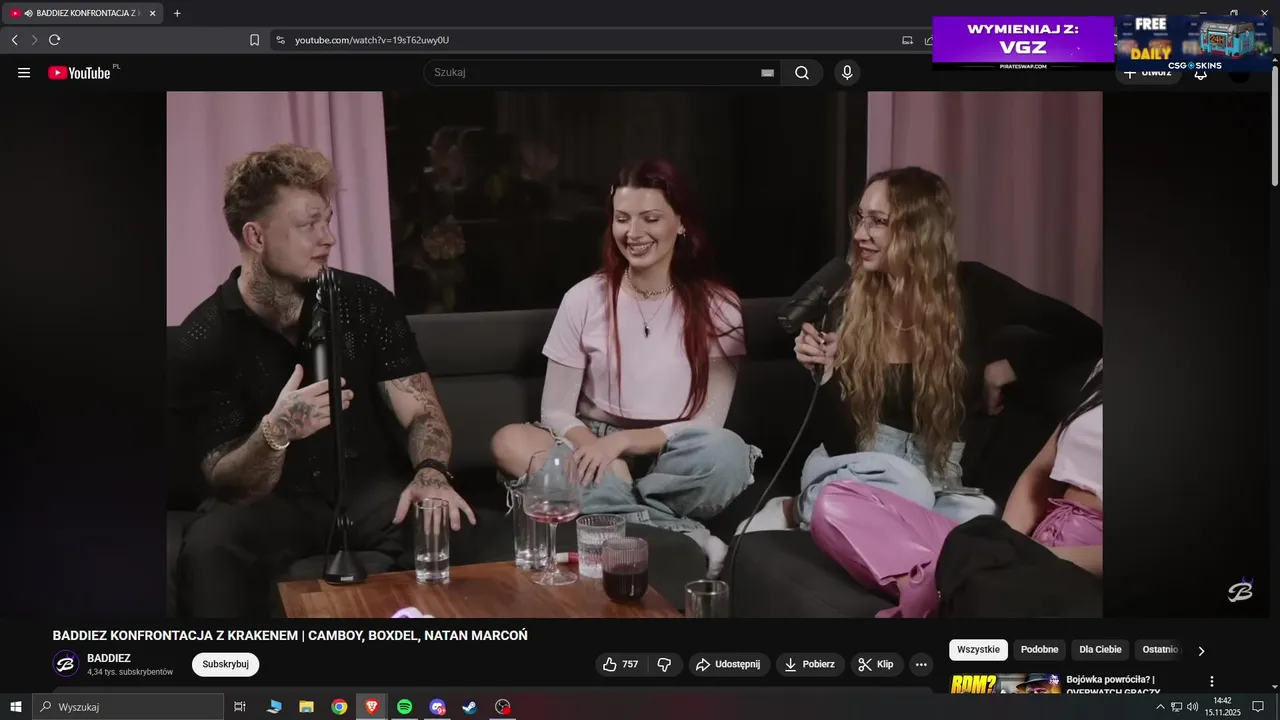
Task: Click the BADDIEZ watermark in video corner
Action: pos(1240,590)
